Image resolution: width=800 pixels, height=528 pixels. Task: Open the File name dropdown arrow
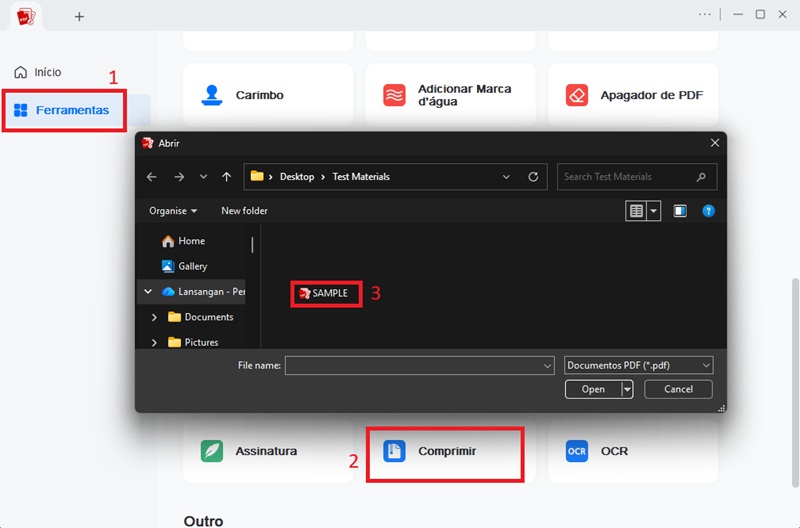pos(547,366)
